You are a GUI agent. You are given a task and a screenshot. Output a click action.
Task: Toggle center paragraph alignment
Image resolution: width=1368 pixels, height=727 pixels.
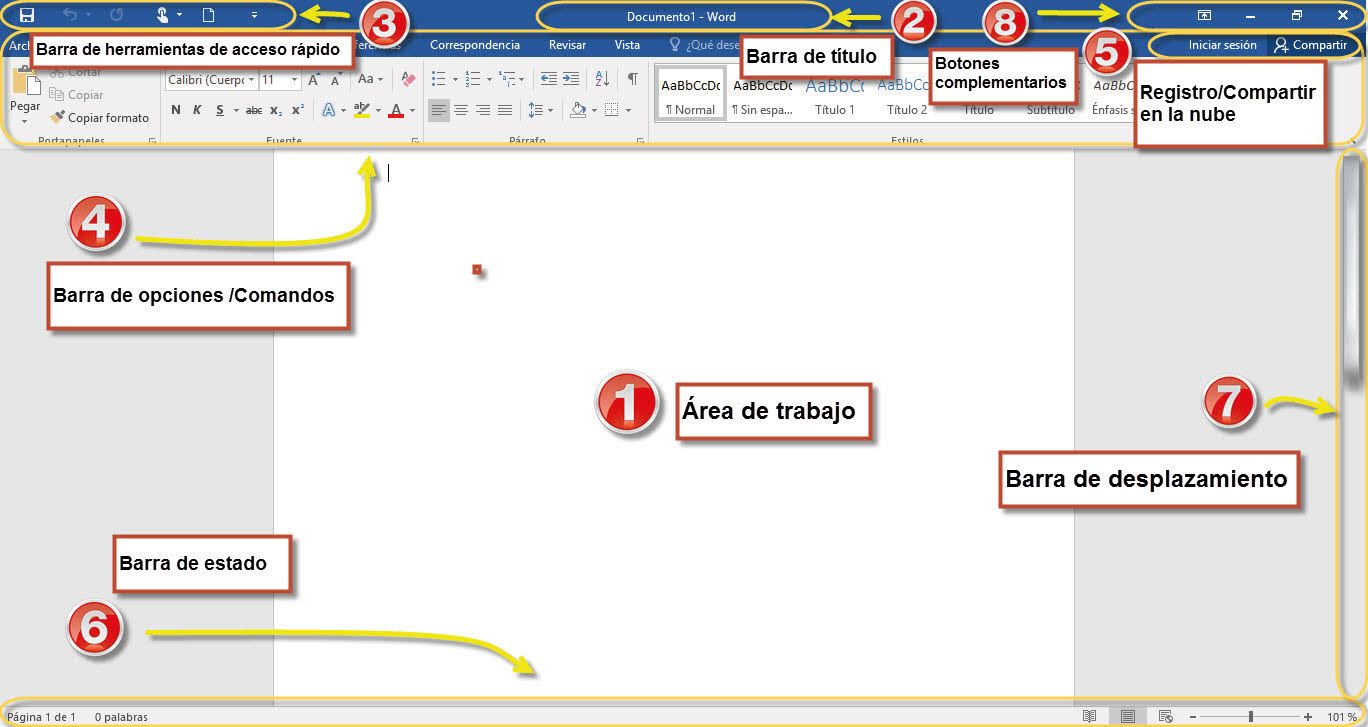(460, 109)
